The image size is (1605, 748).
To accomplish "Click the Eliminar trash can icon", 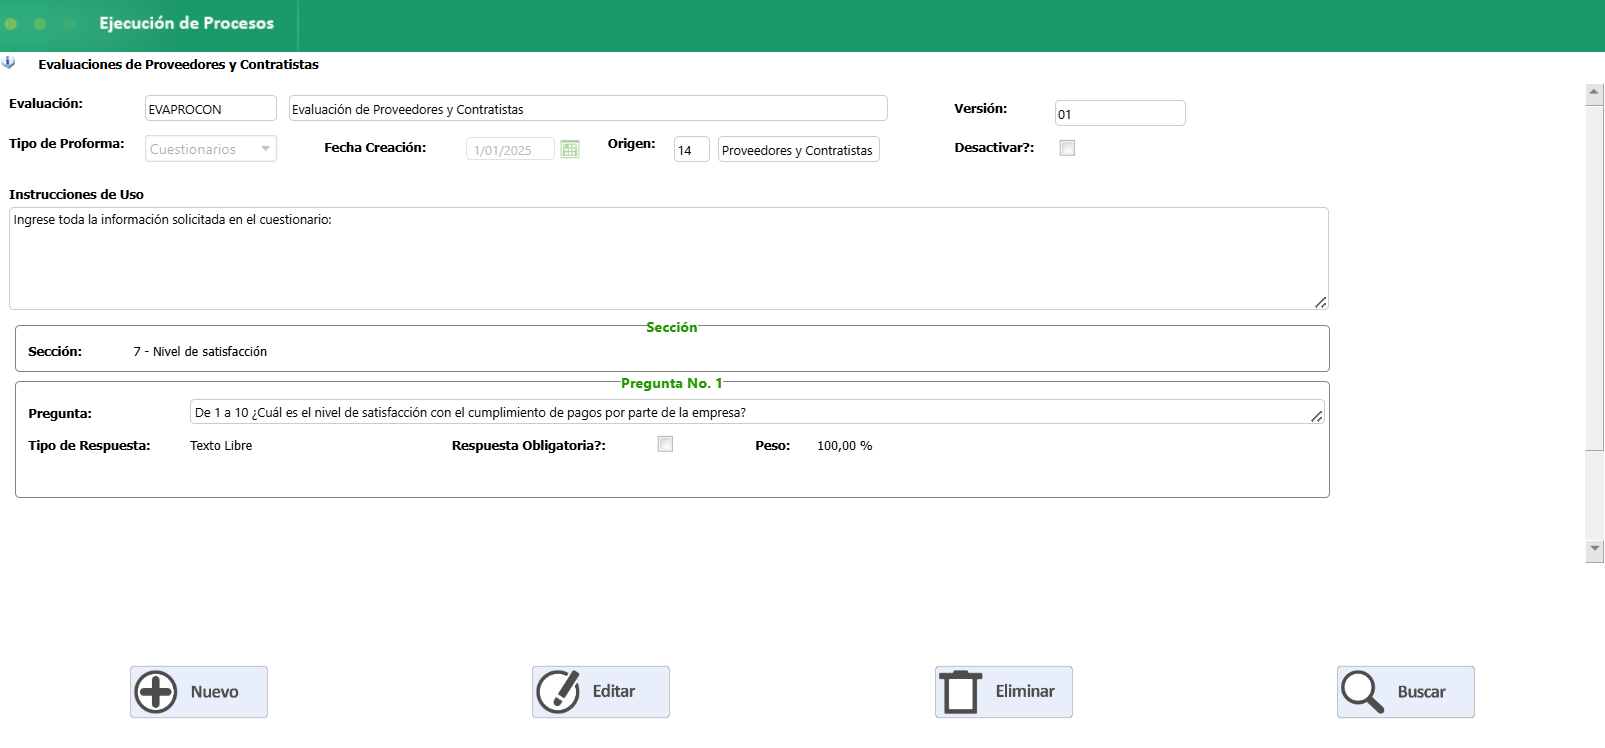I will (961, 692).
